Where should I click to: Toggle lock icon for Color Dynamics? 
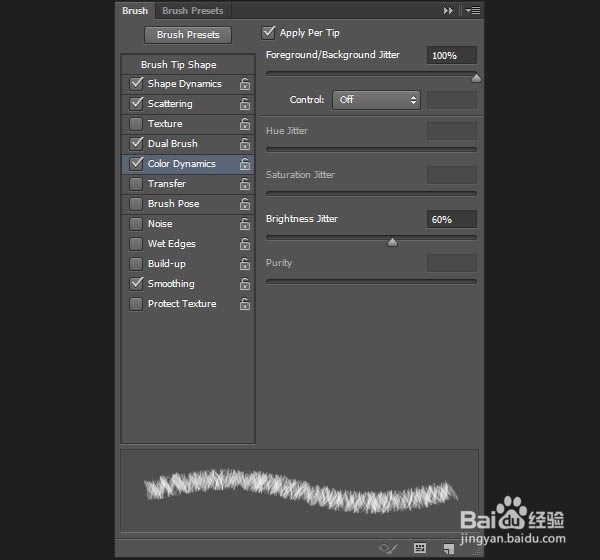[245, 164]
